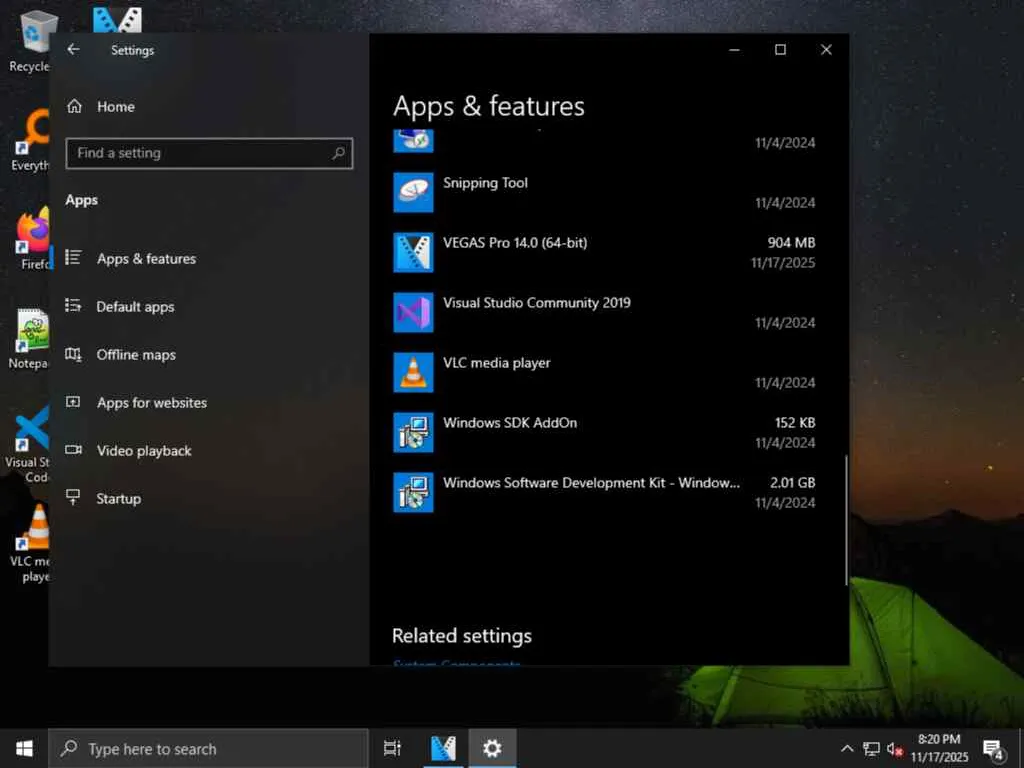This screenshot has width=1024, height=768.
Task: Go back using the Settings back arrow
Action: (x=73, y=50)
